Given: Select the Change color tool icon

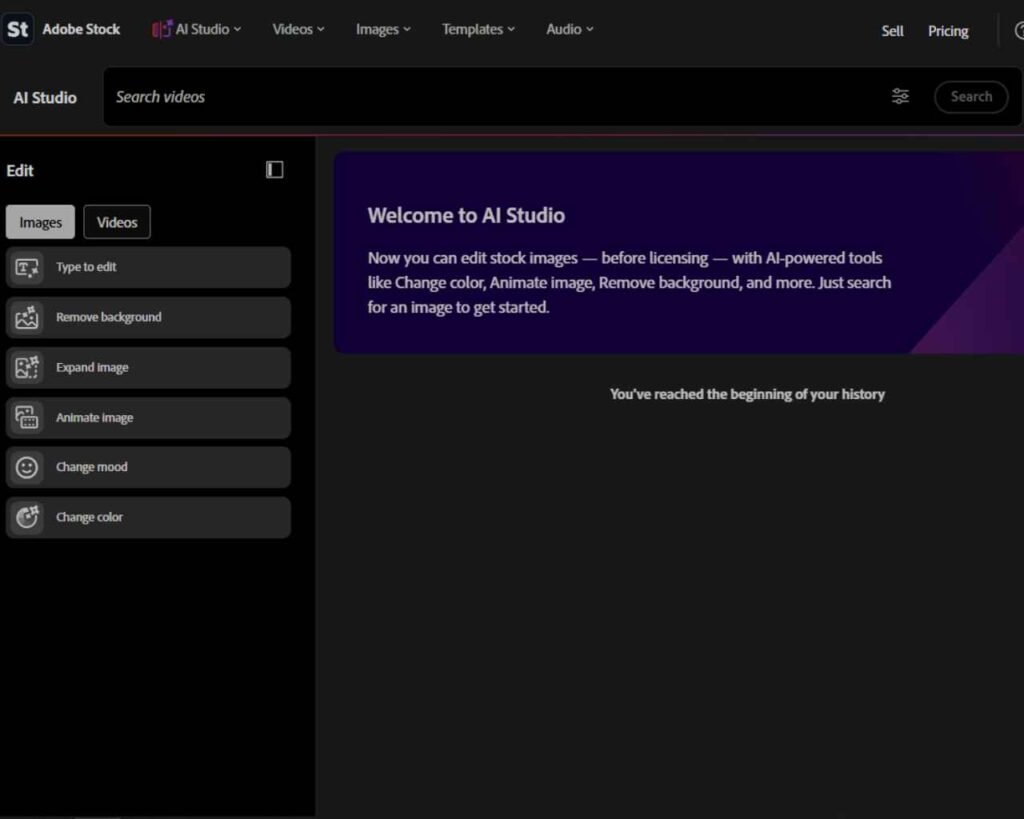Looking at the screenshot, I should (x=27, y=517).
